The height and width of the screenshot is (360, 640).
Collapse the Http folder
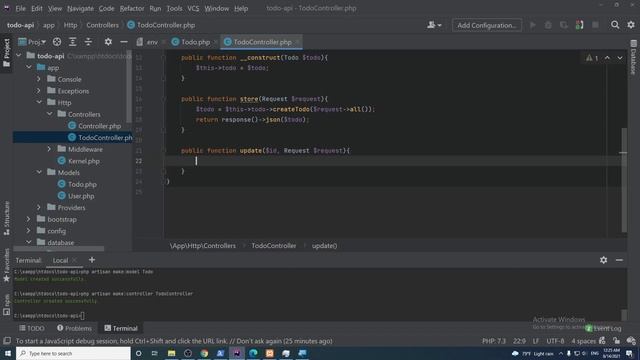(x=39, y=102)
